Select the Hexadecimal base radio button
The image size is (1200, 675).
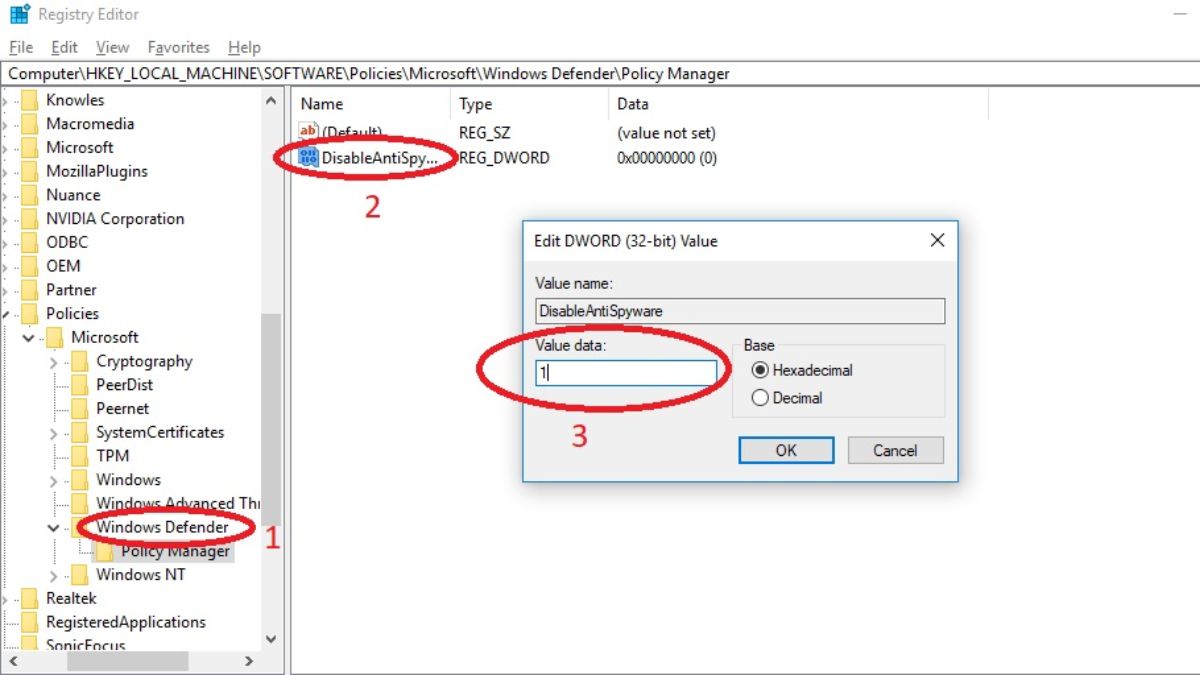[760, 370]
